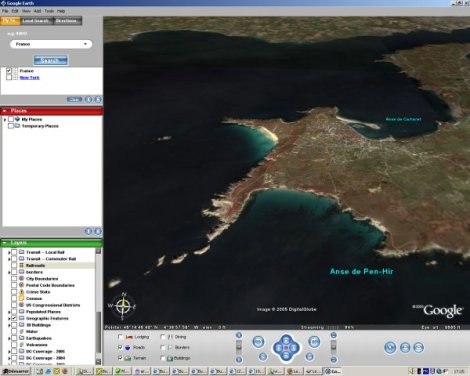This screenshot has width=470, height=376.
Task: Click the move down arrow on navigation pad
Action: tap(286, 356)
